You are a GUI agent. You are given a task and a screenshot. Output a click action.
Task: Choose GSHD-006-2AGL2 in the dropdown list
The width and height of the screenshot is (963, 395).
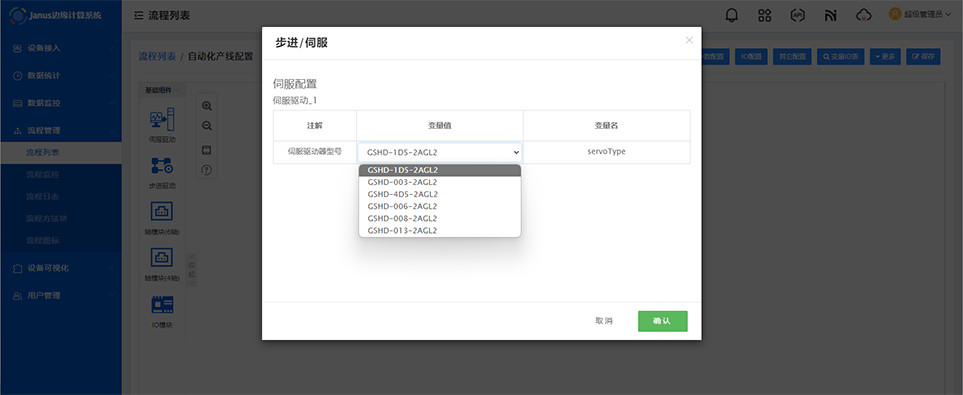[x=440, y=206]
